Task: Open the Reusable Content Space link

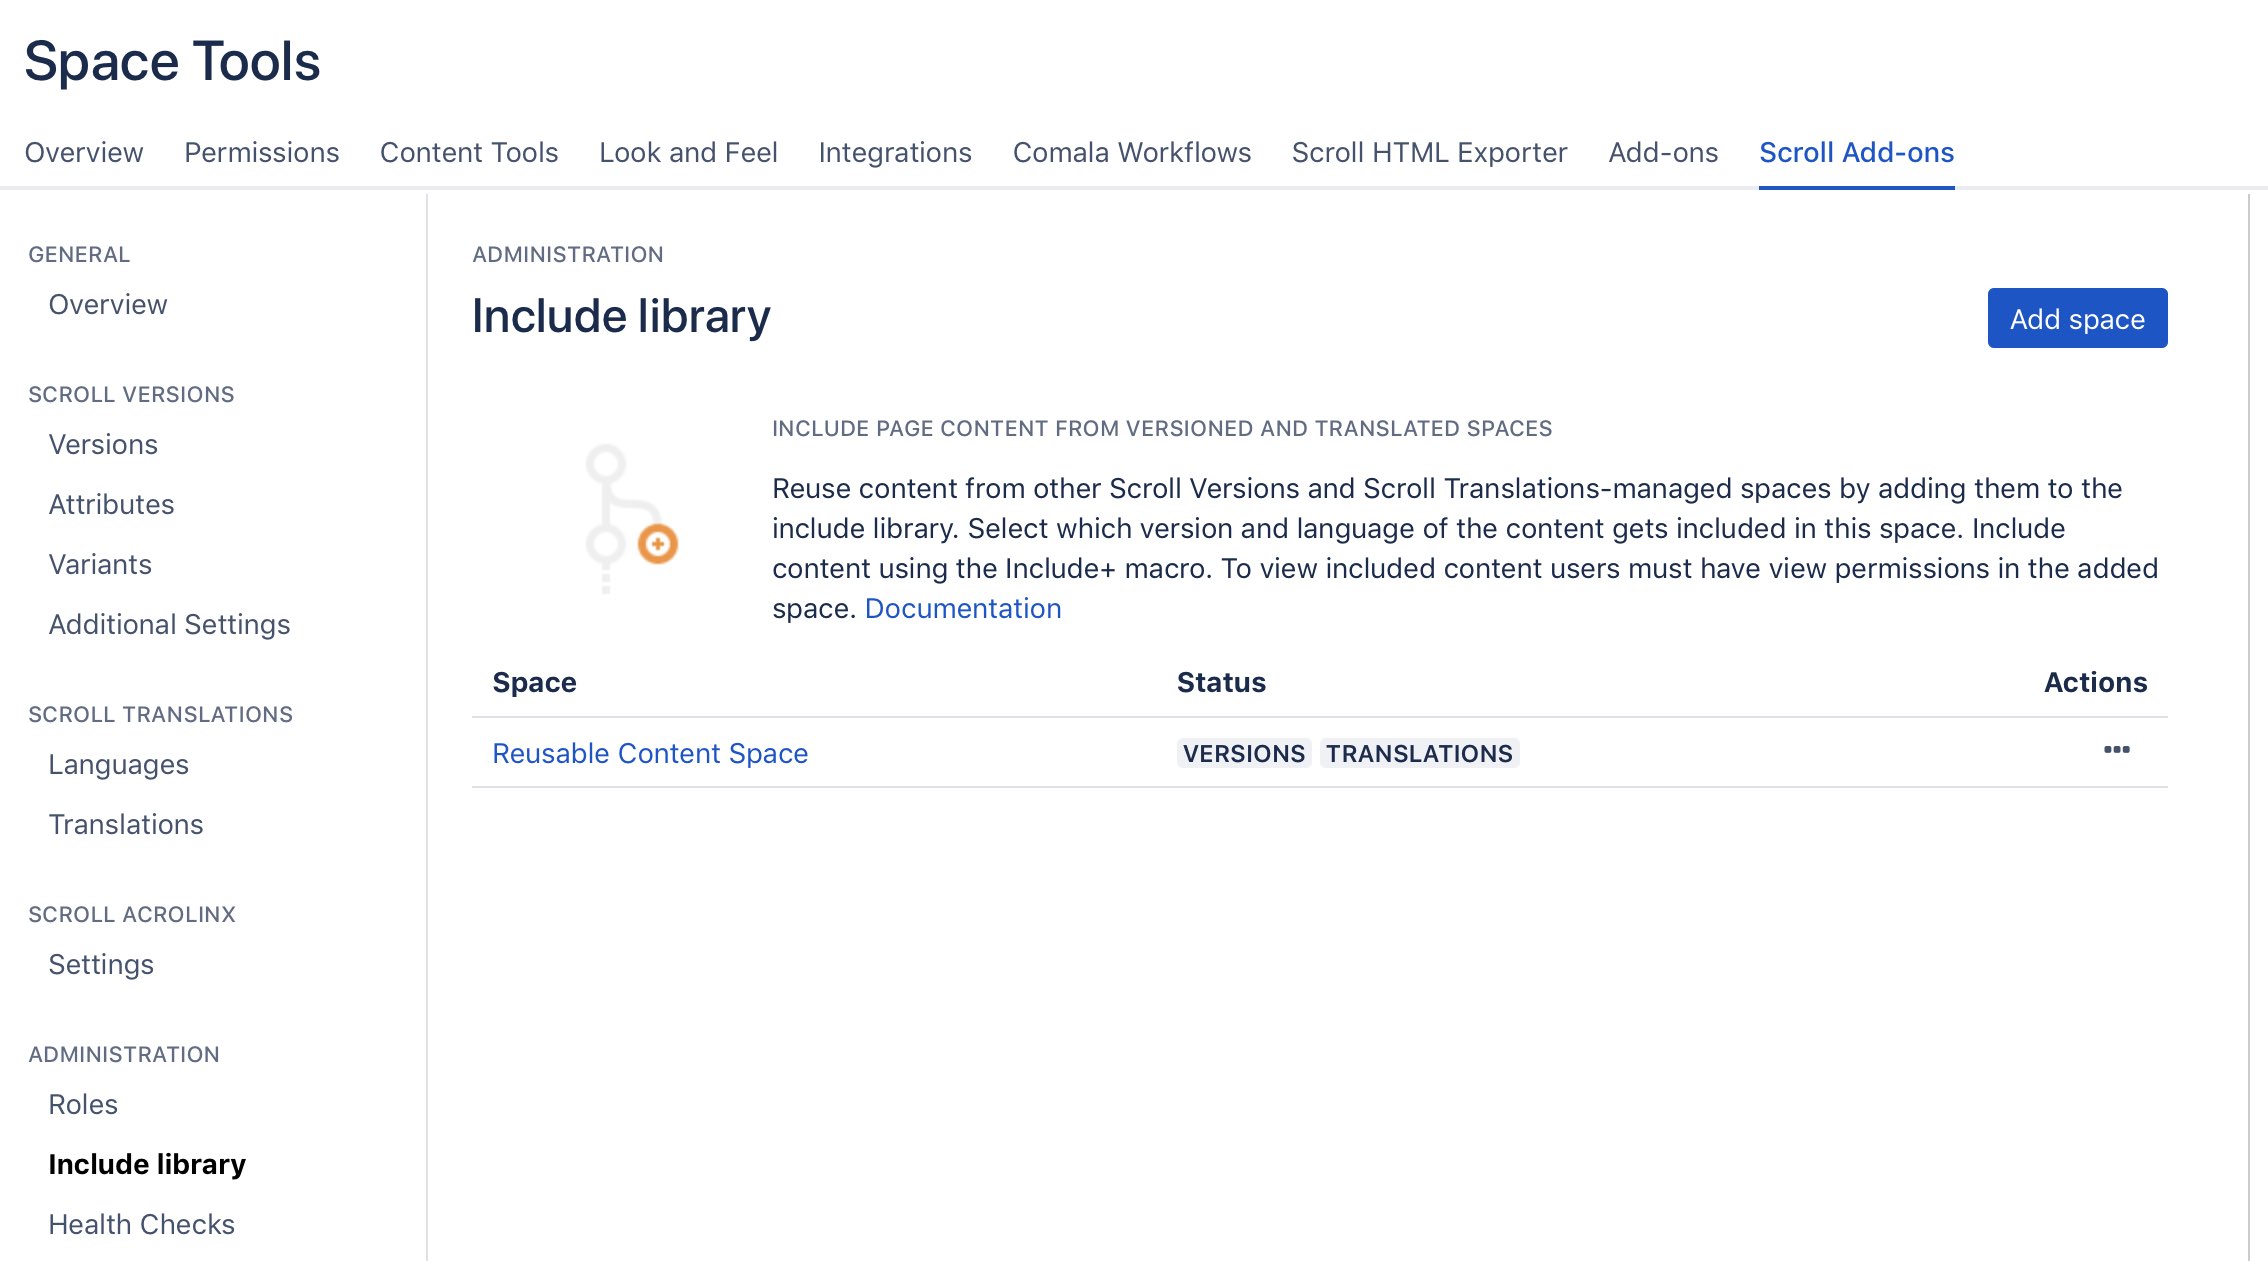Action: (649, 753)
